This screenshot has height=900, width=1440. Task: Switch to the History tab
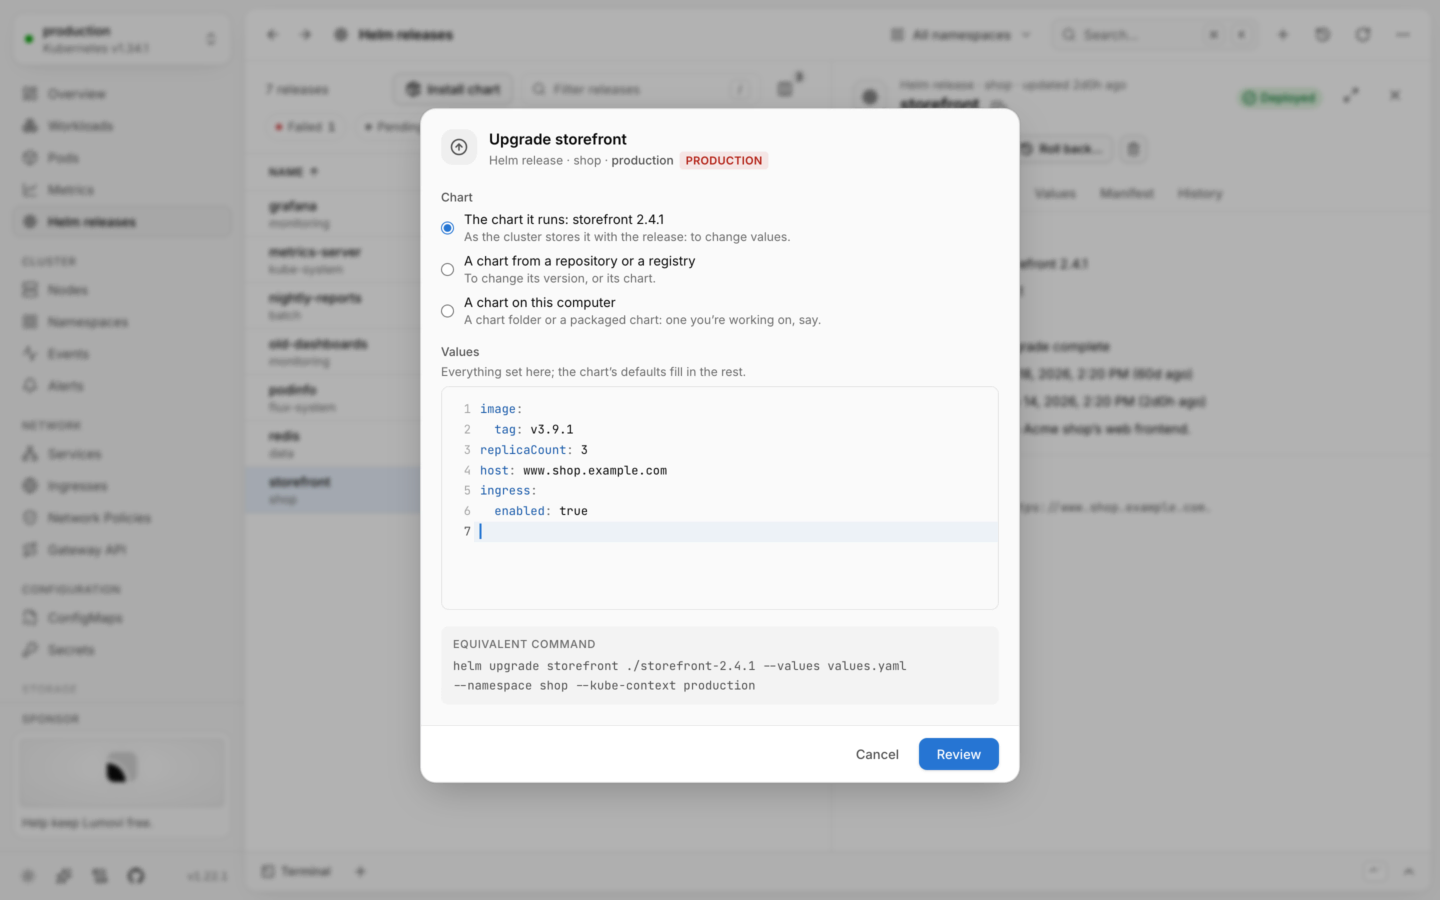[x=1200, y=194]
